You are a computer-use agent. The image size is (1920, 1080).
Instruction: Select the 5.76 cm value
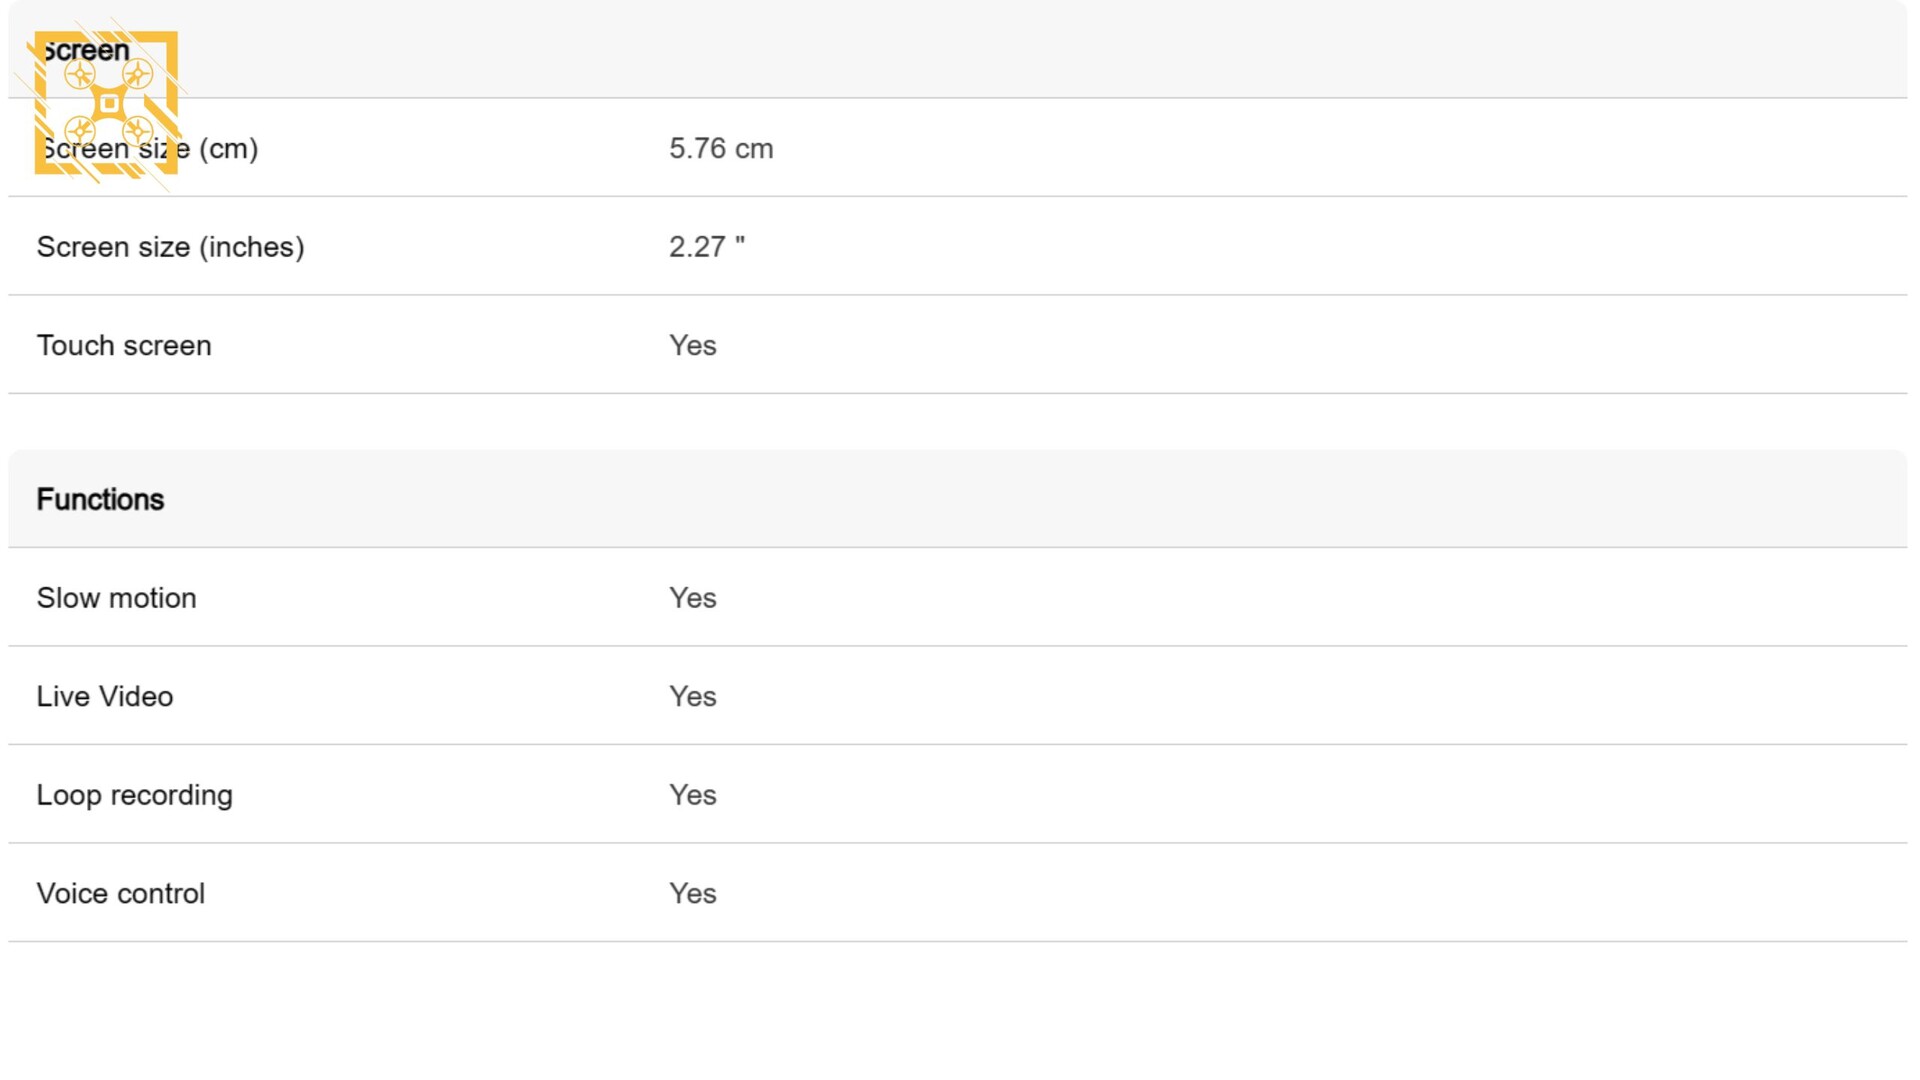721,149
